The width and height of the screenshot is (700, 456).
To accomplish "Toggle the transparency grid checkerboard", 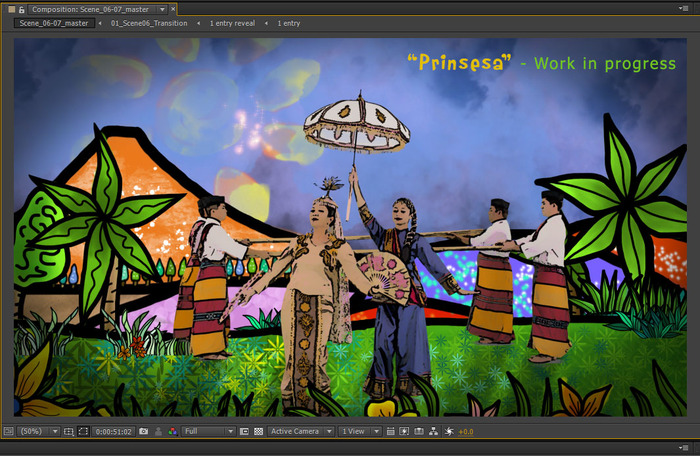I will (x=258, y=431).
